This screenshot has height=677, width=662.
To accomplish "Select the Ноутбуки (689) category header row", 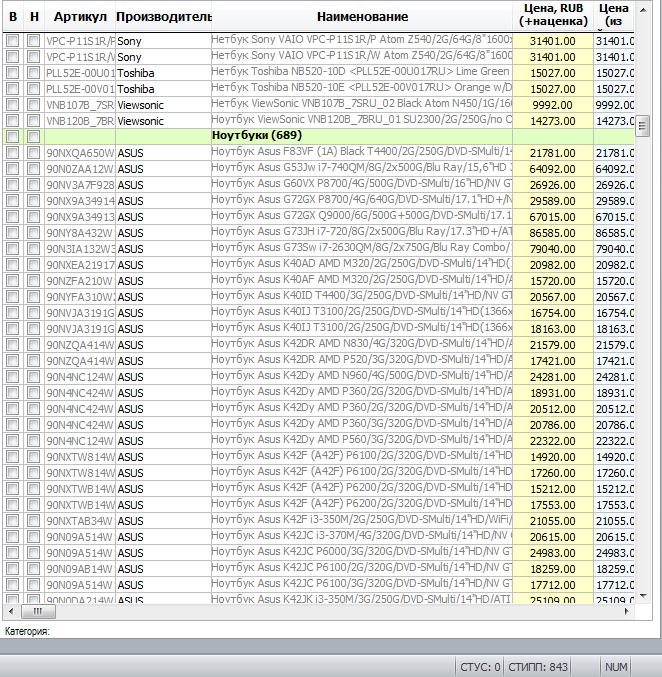I will (318, 136).
